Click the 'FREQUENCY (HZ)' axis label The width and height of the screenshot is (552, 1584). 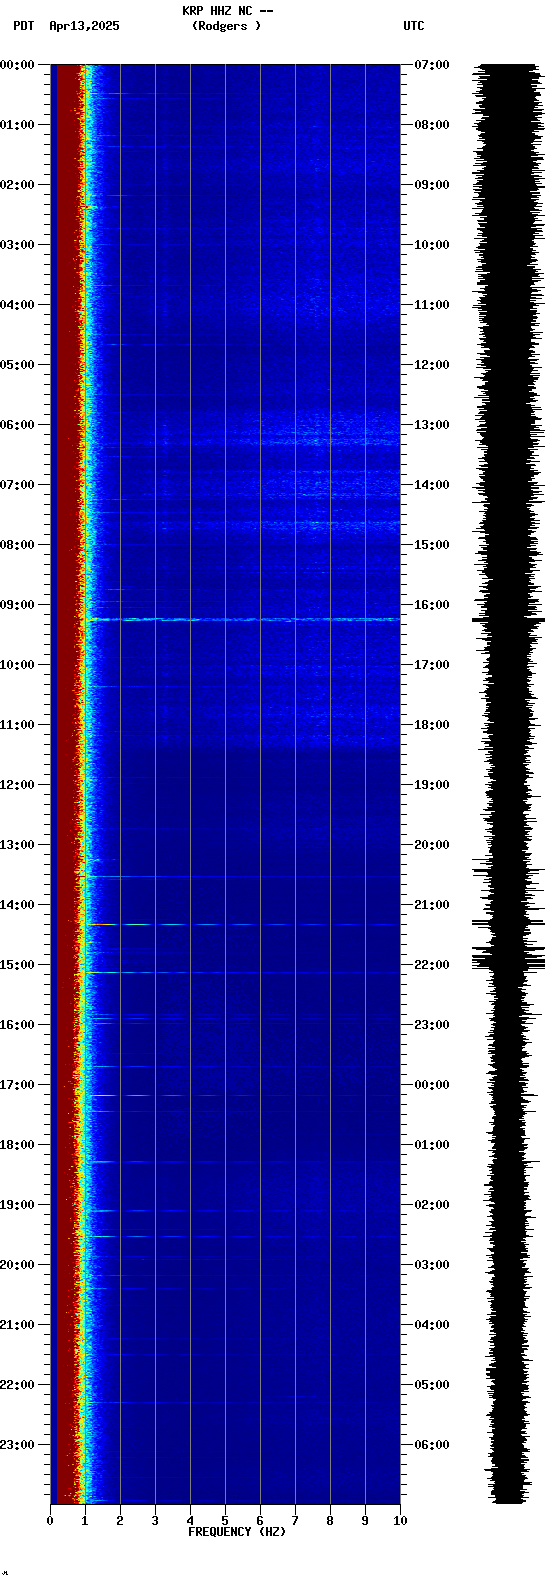click(x=237, y=1532)
